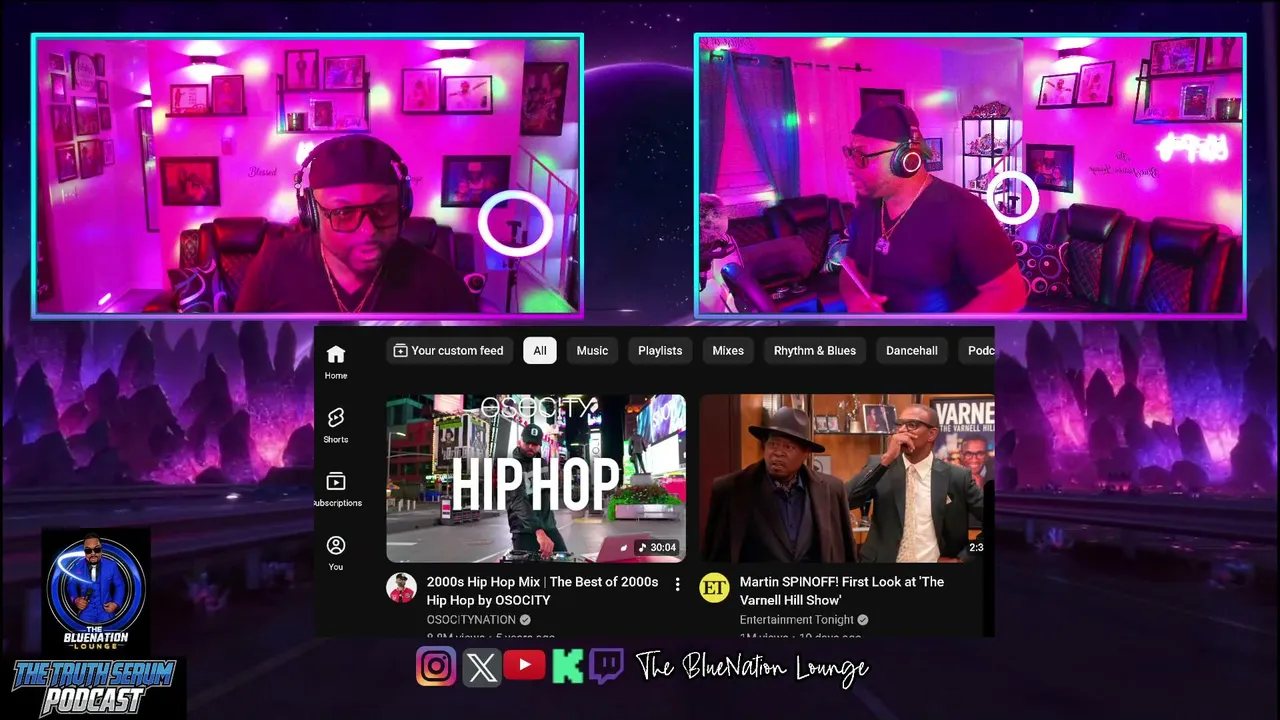Click the 30:04 duration badge
1280x720 pixels.
(657, 548)
